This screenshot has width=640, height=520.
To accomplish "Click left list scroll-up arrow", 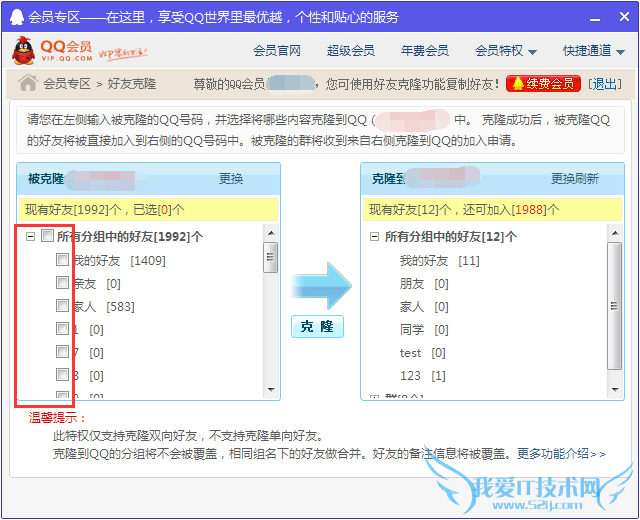I will 271,233.
